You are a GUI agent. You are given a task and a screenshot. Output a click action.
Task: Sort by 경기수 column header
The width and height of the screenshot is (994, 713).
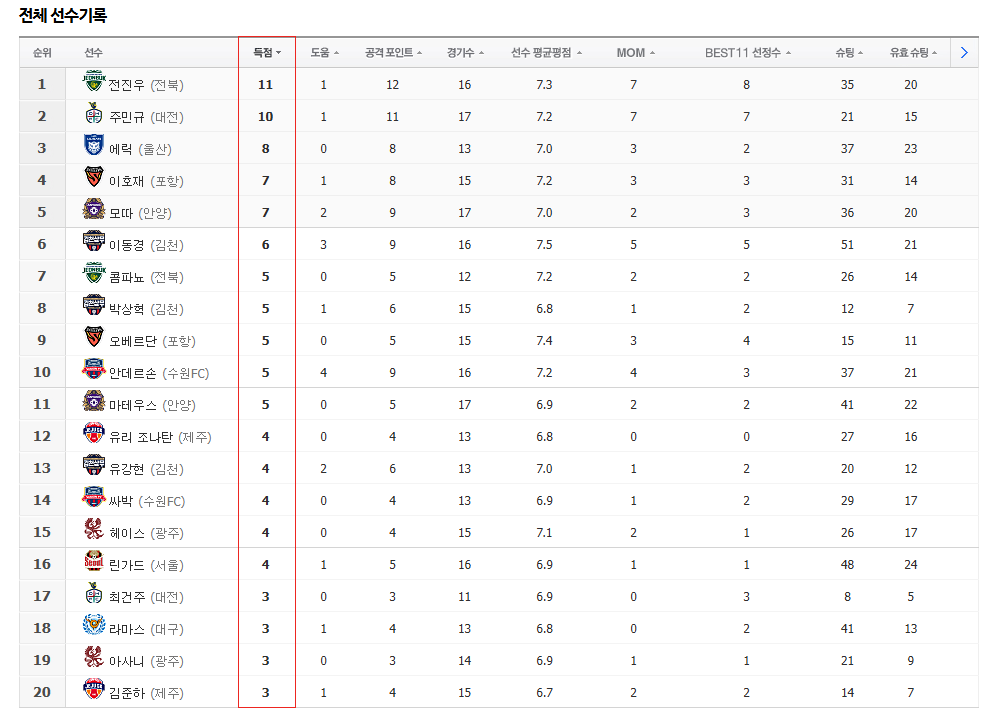(x=465, y=52)
